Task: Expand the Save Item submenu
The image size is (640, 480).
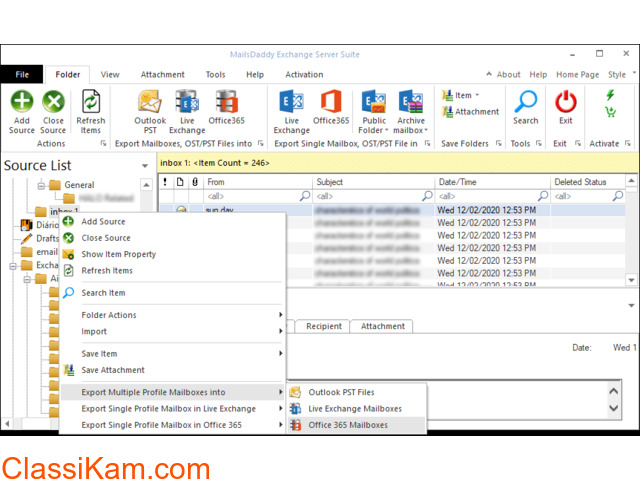Action: tap(171, 353)
